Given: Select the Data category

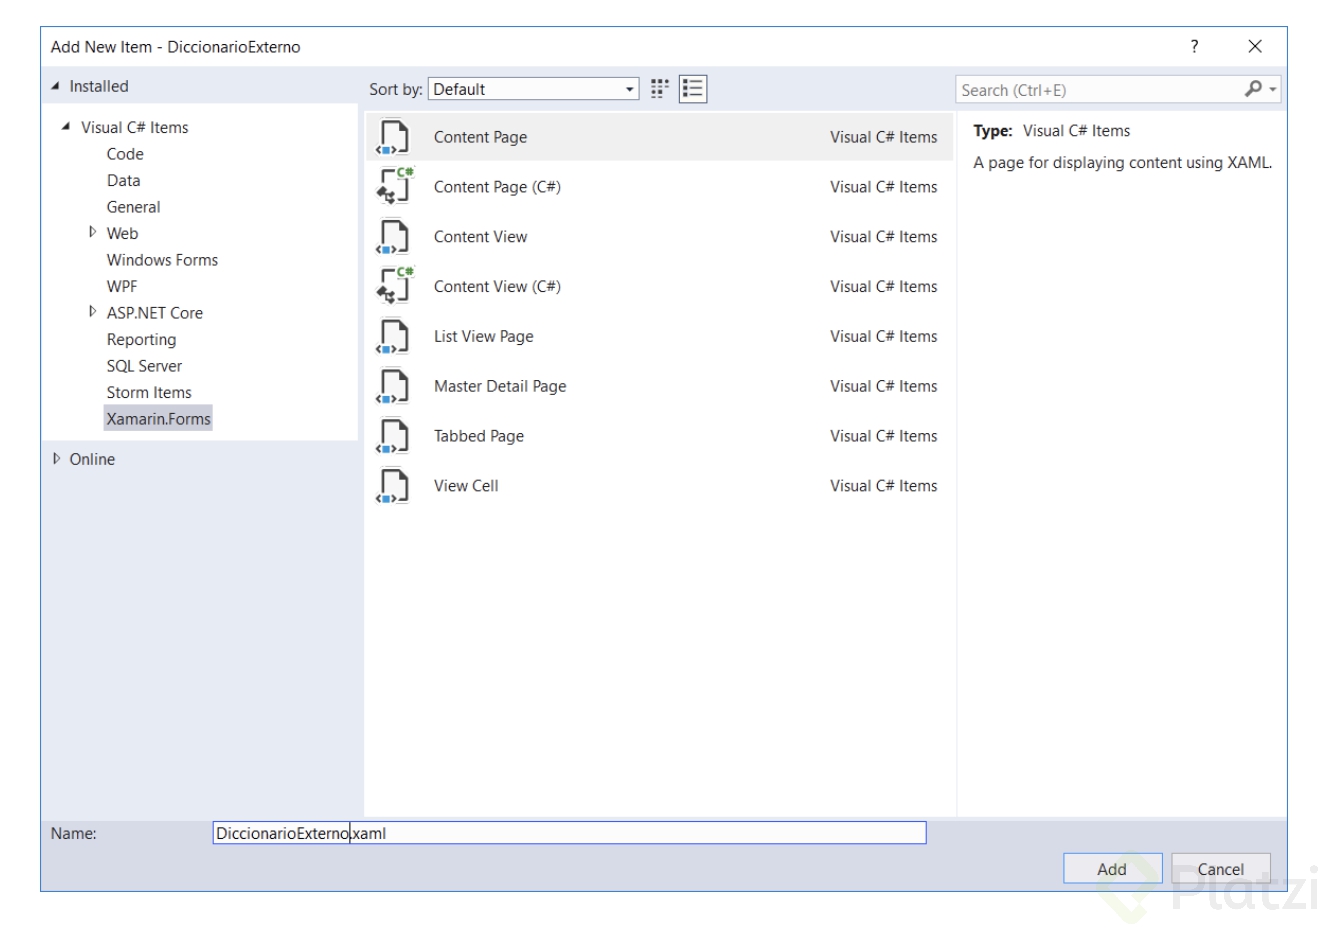Looking at the screenshot, I should 123,180.
